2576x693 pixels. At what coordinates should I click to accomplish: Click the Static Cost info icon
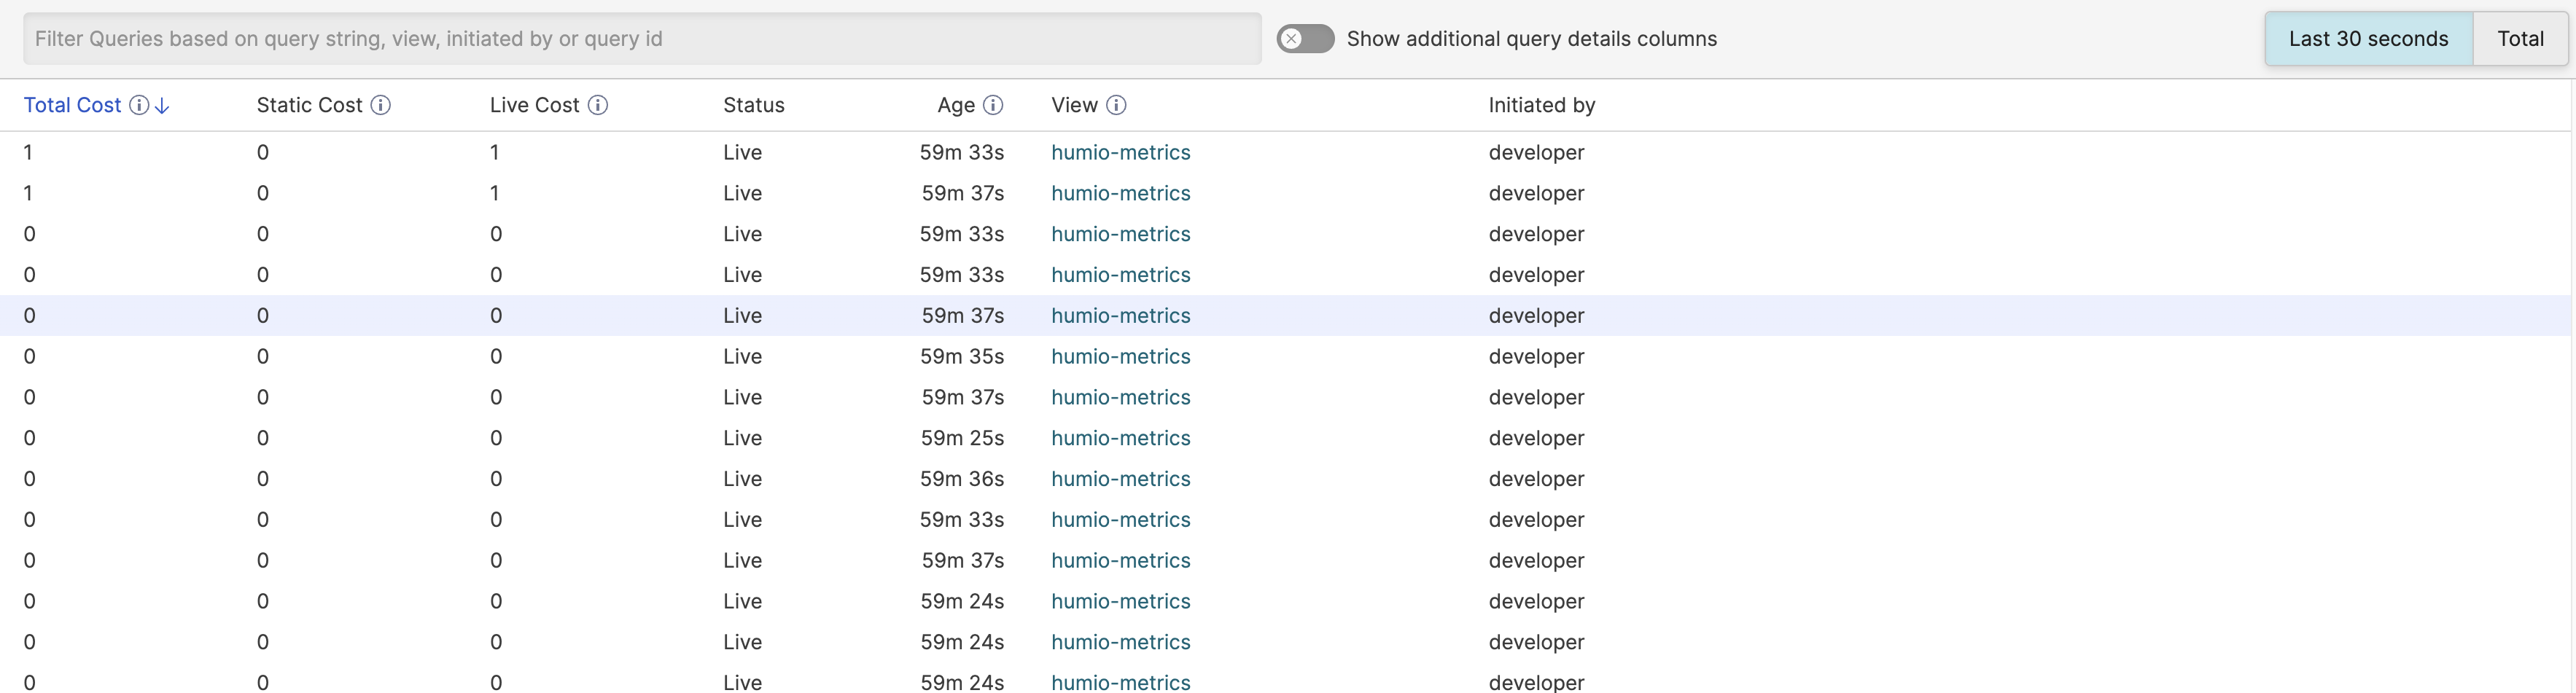pyautogui.click(x=381, y=105)
